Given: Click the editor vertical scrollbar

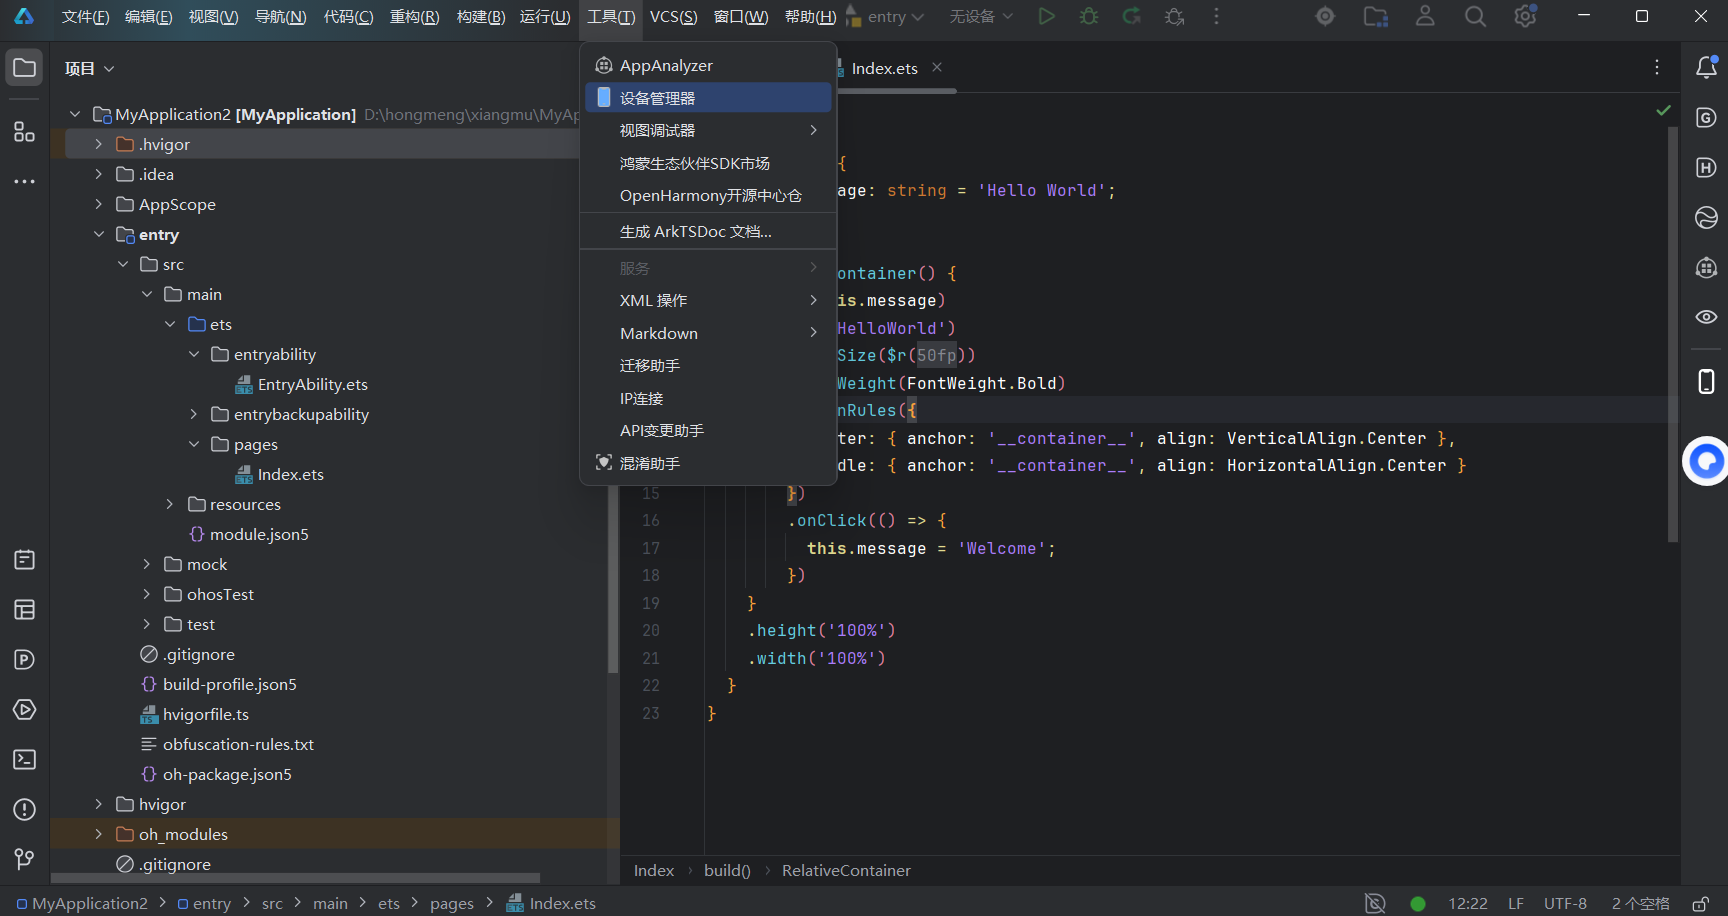Looking at the screenshot, I should (x=1672, y=334).
